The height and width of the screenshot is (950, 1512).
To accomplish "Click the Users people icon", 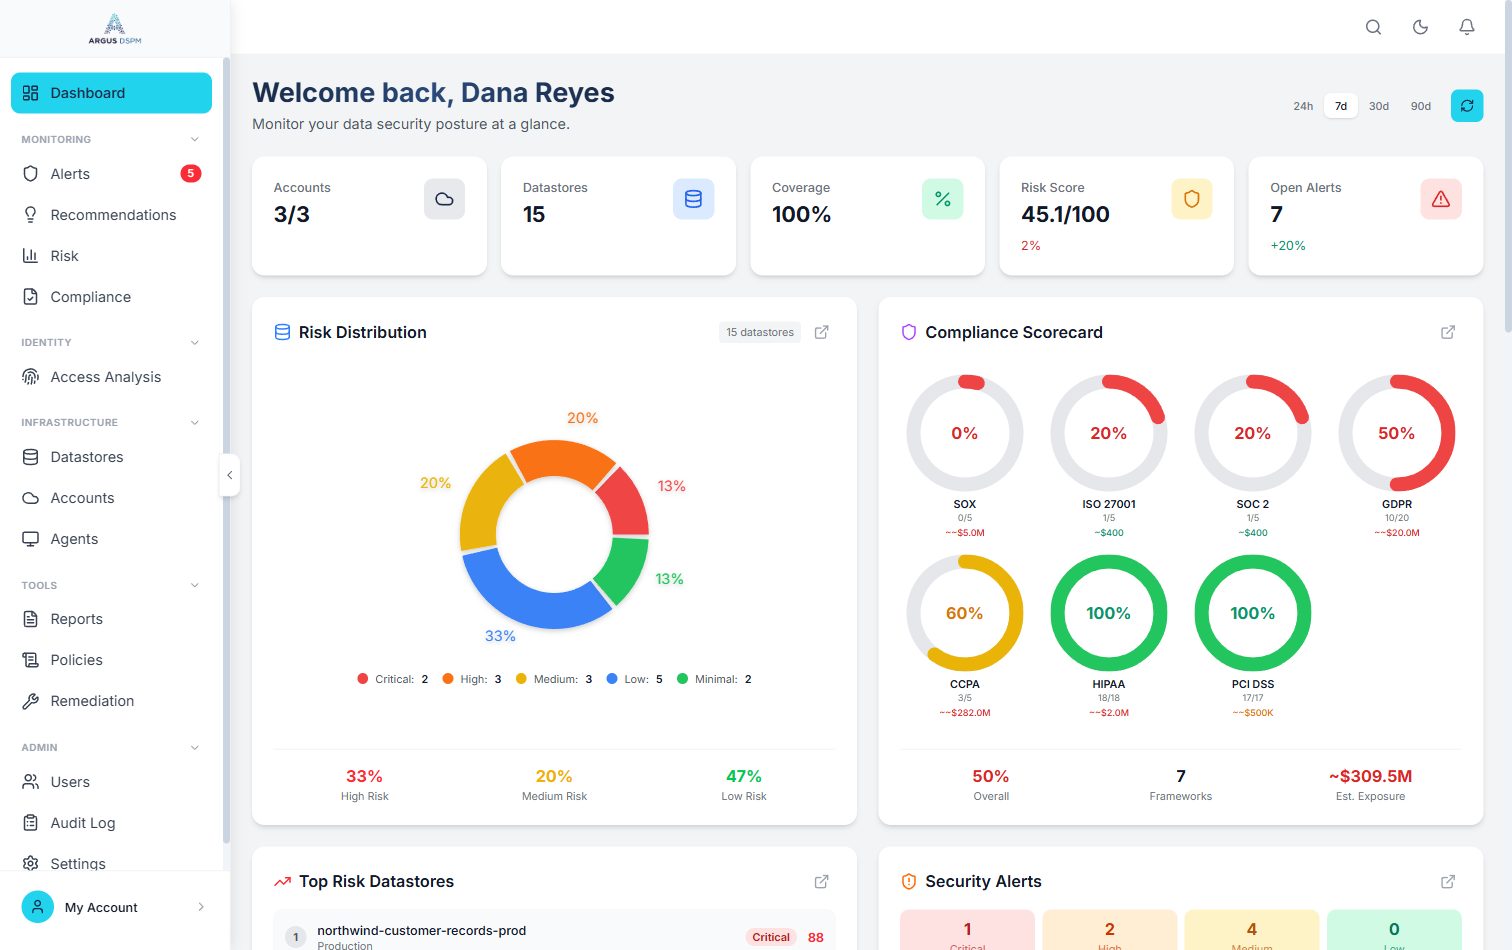I will [30, 782].
